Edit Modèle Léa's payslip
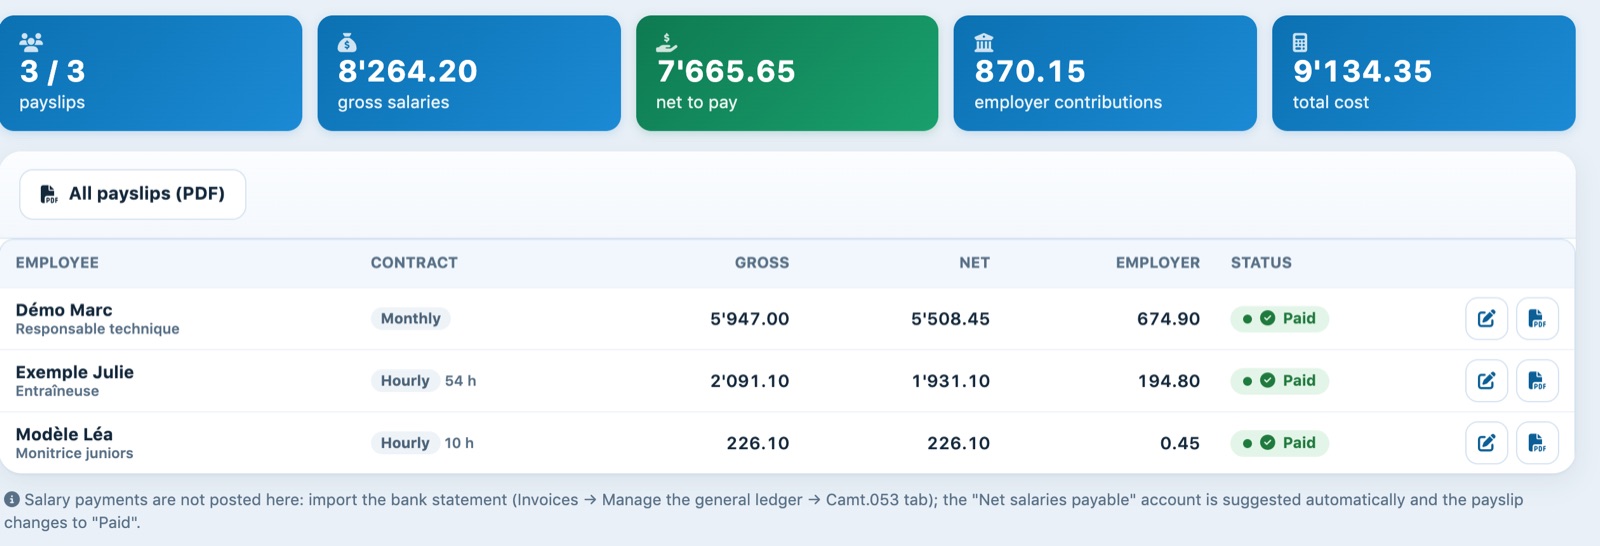 [x=1486, y=443]
